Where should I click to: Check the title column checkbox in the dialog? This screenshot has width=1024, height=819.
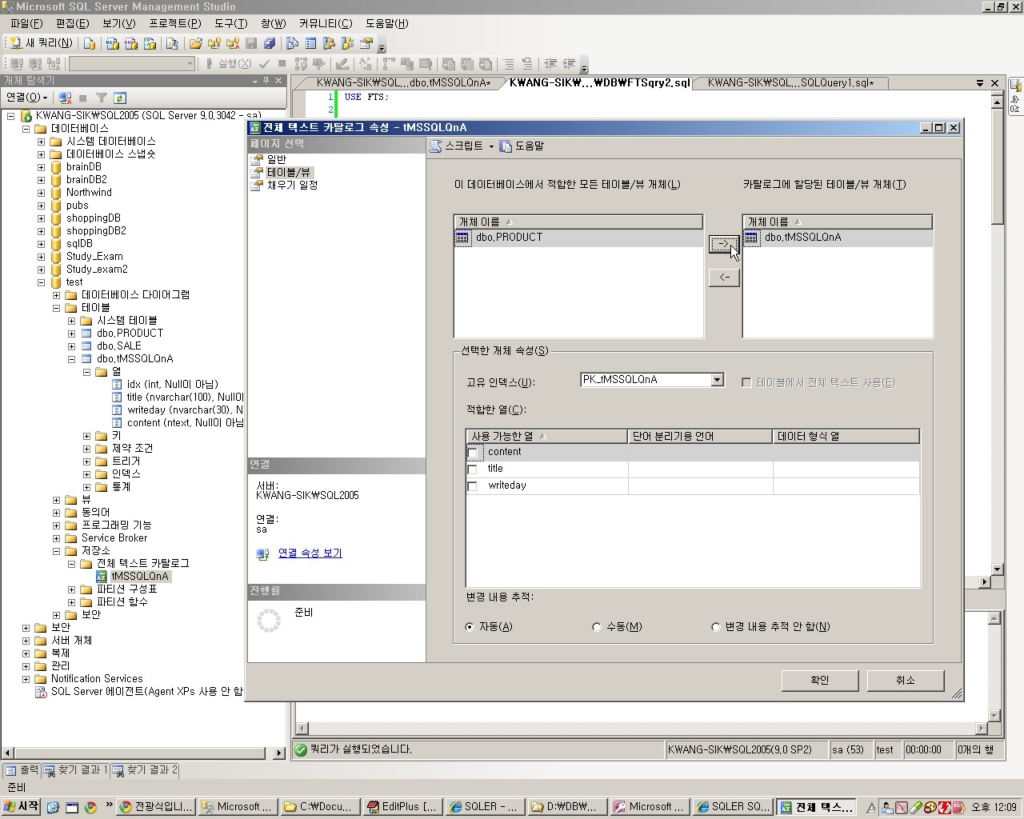pos(473,469)
